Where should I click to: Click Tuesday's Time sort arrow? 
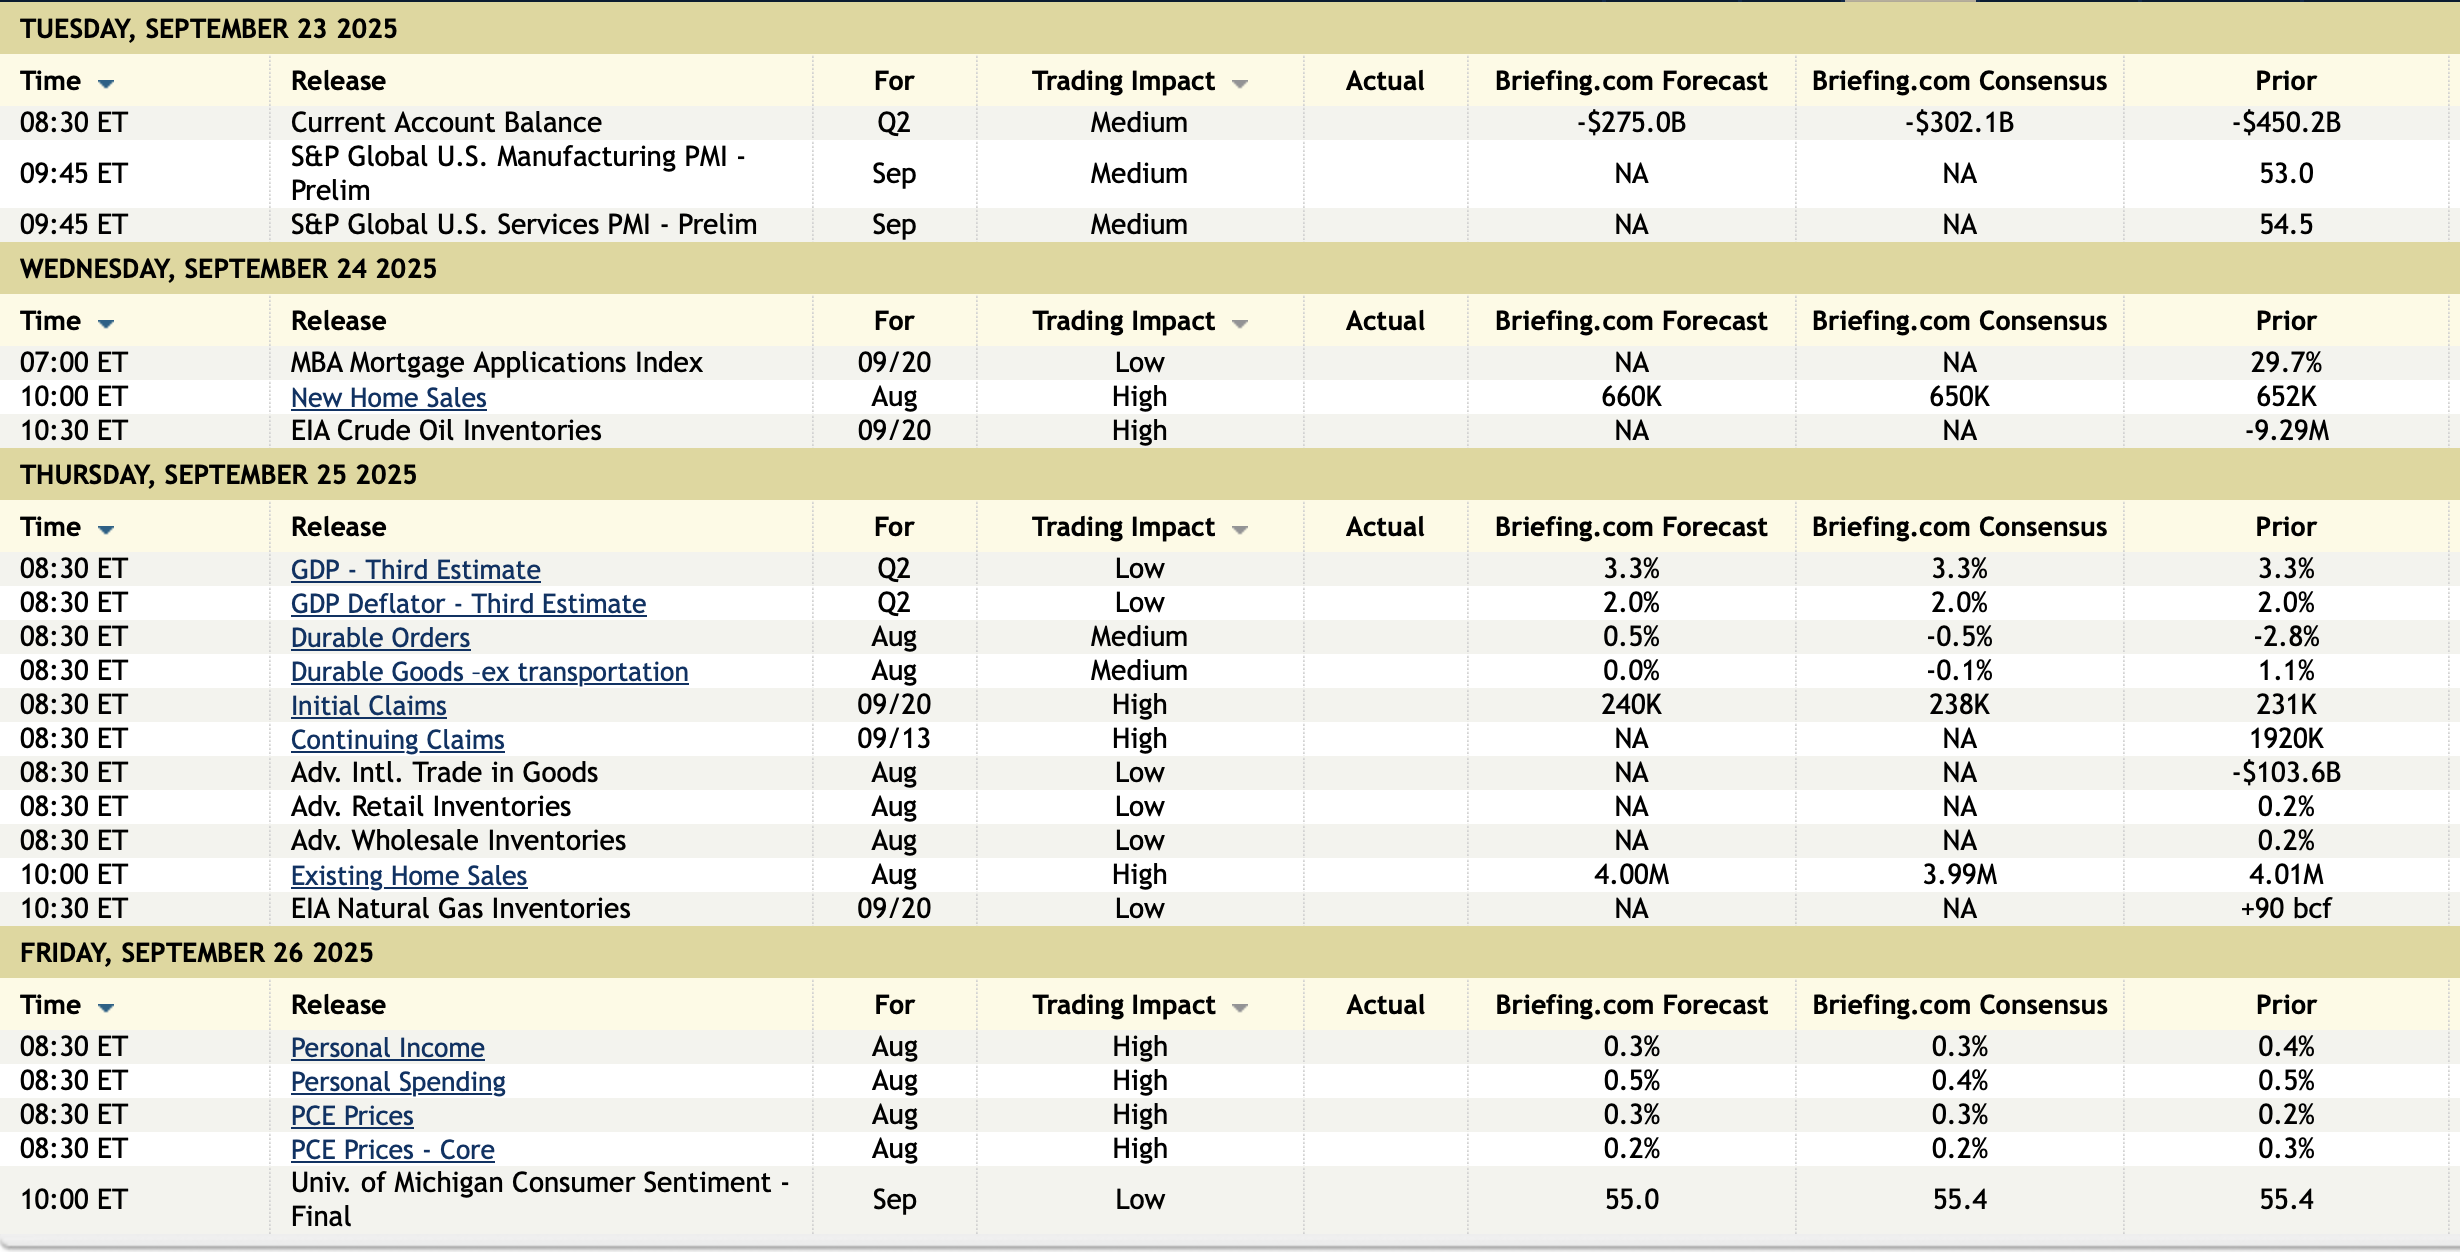coord(106,84)
